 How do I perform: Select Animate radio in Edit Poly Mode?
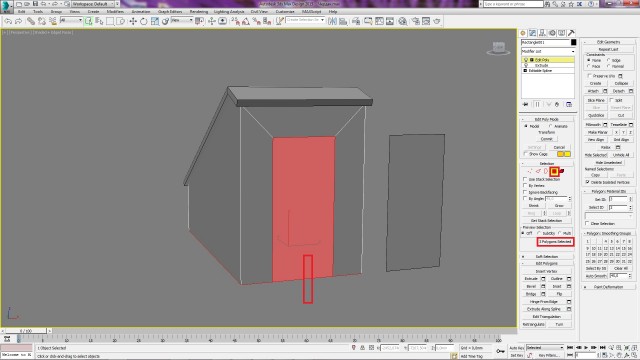tap(551, 126)
